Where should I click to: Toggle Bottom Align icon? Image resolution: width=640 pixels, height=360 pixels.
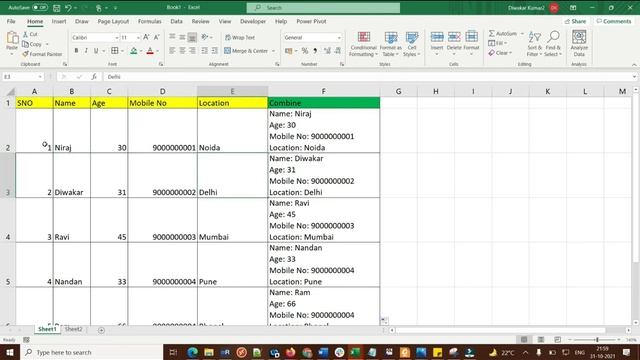[192, 37]
